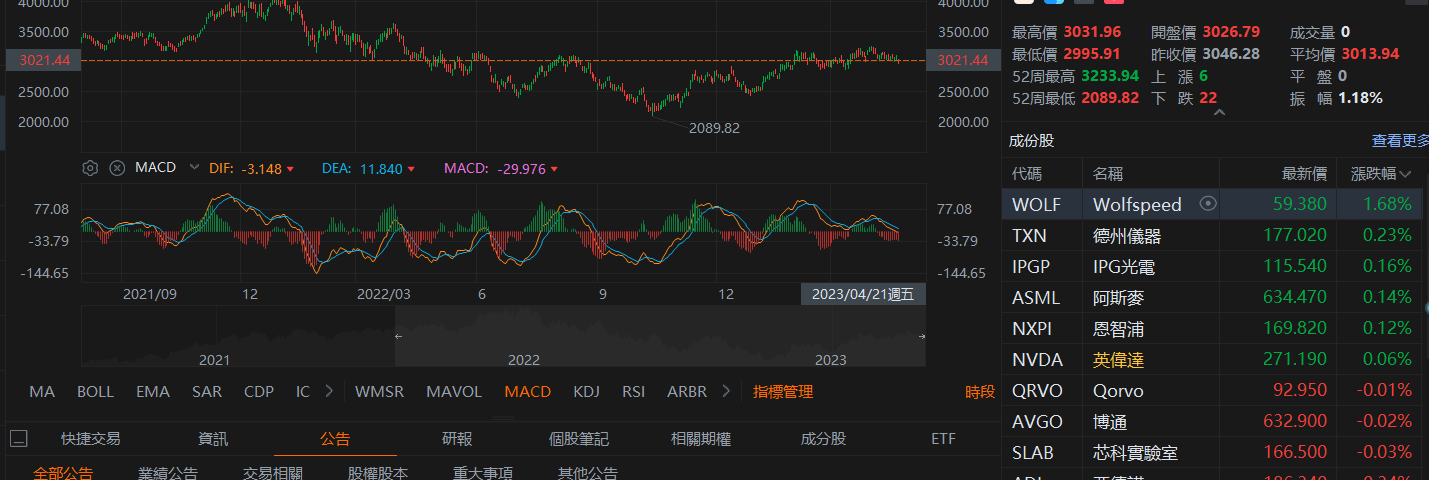Click the 查看更多 link
The image size is (1429, 480).
point(1400,141)
